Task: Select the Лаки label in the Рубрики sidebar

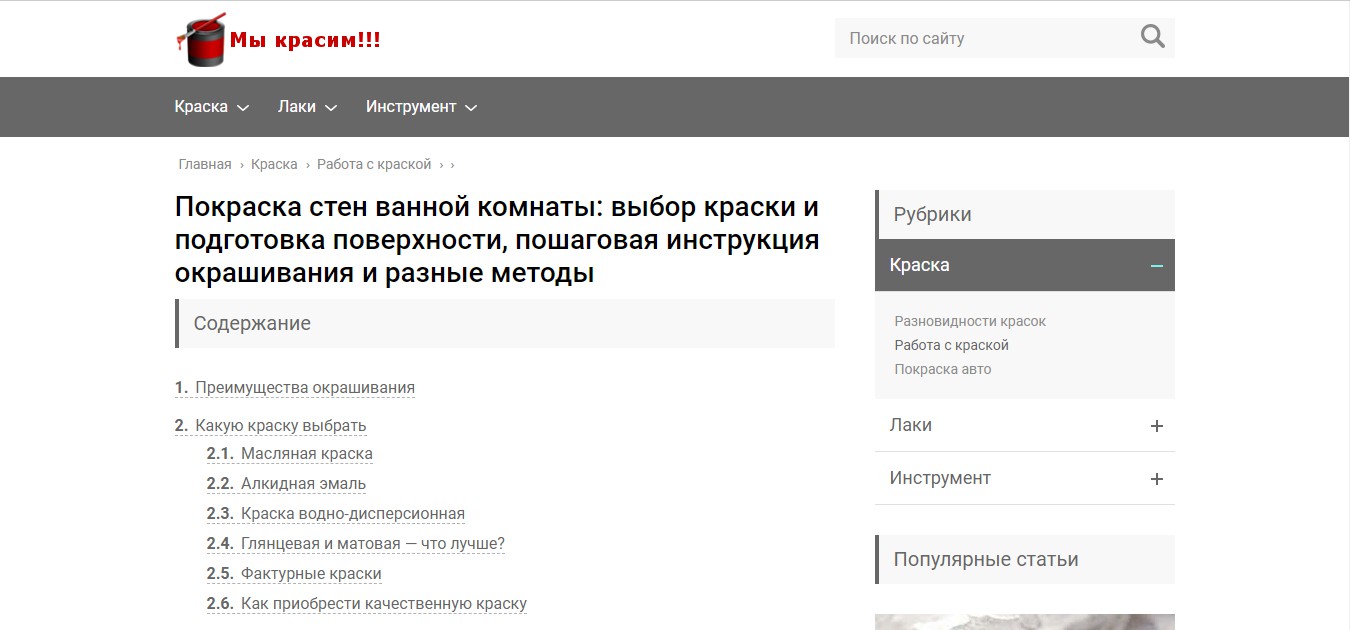Action: (x=910, y=425)
